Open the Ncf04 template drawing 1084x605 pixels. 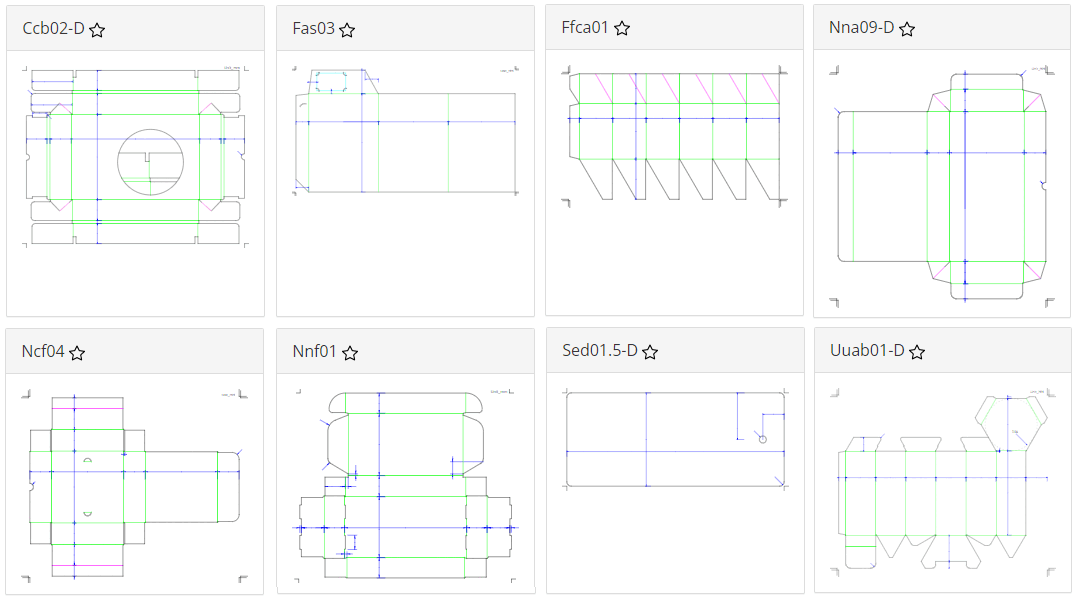[135, 487]
